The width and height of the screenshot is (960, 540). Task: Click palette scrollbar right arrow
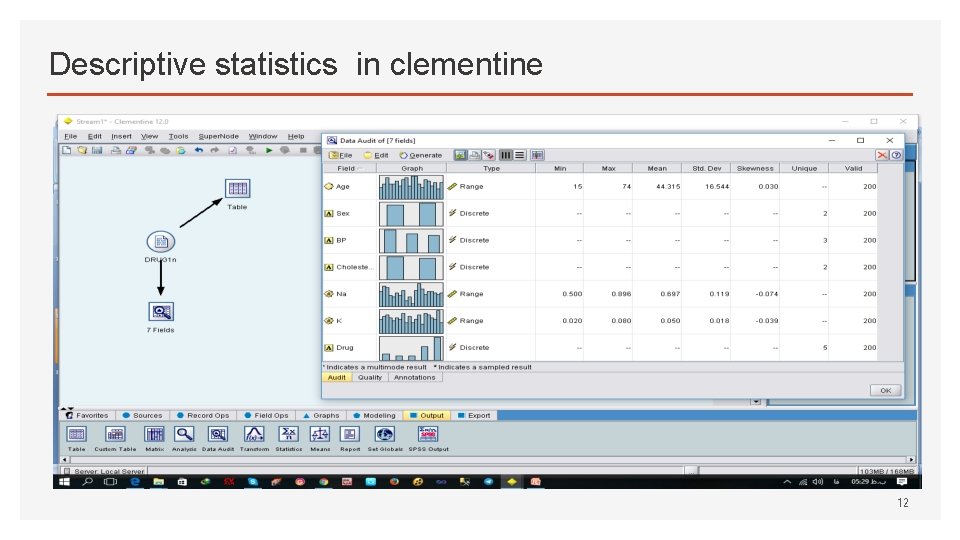click(911, 459)
